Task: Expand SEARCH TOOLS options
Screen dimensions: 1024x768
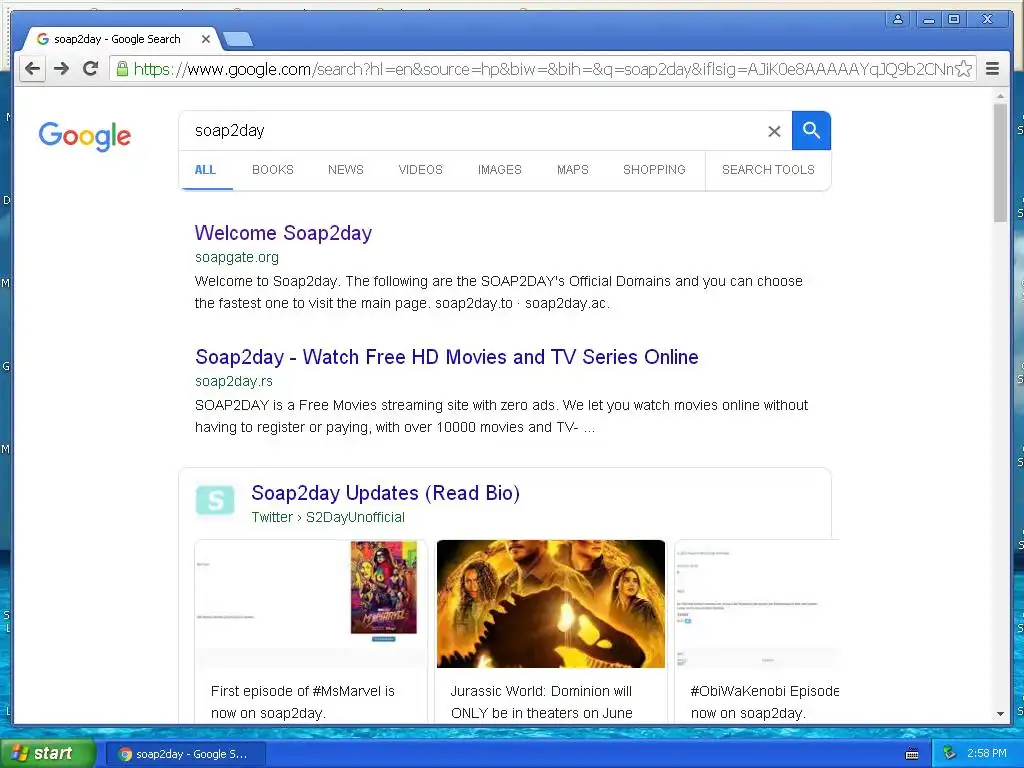Action: click(x=768, y=170)
